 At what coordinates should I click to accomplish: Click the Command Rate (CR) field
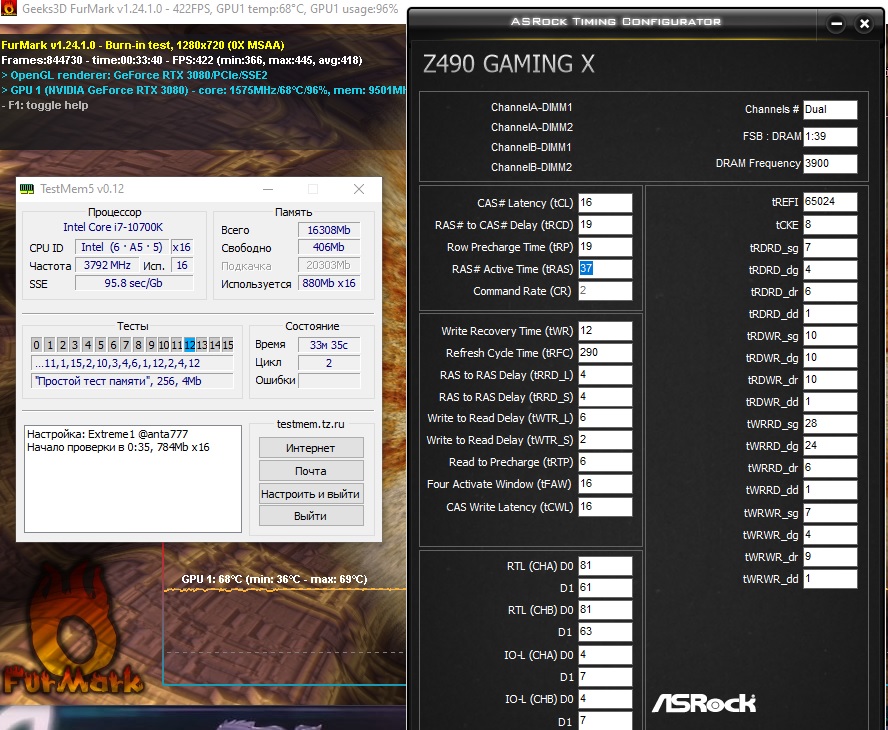(x=605, y=291)
